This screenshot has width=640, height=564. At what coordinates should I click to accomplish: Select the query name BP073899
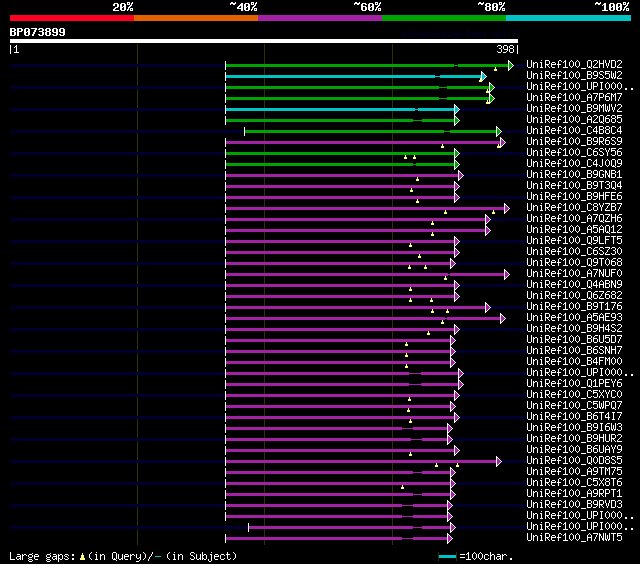[38, 32]
